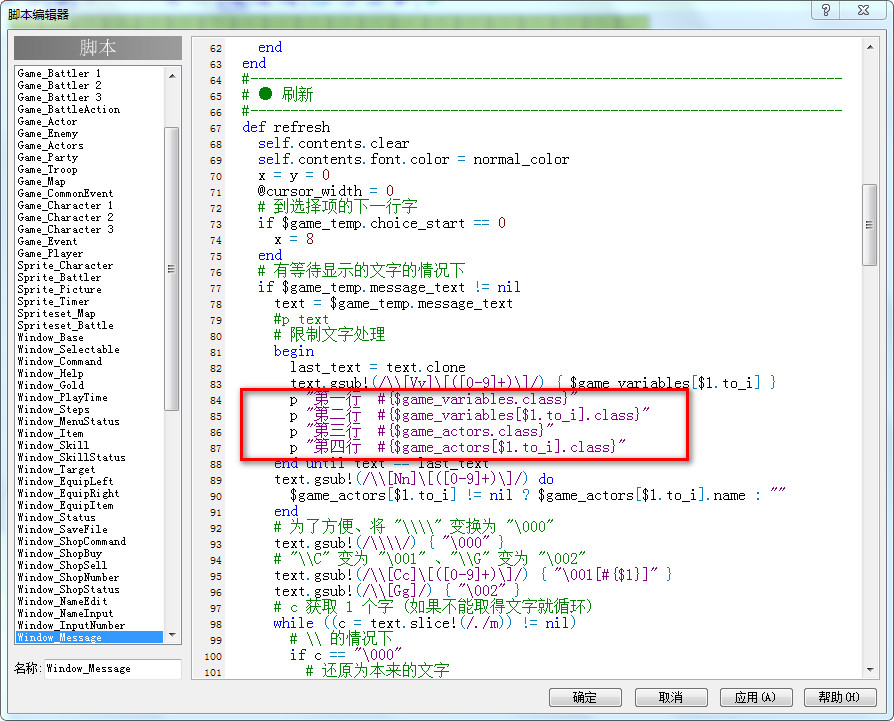894x721 pixels.
Task: Select Window_Gold script
Action: [51, 385]
